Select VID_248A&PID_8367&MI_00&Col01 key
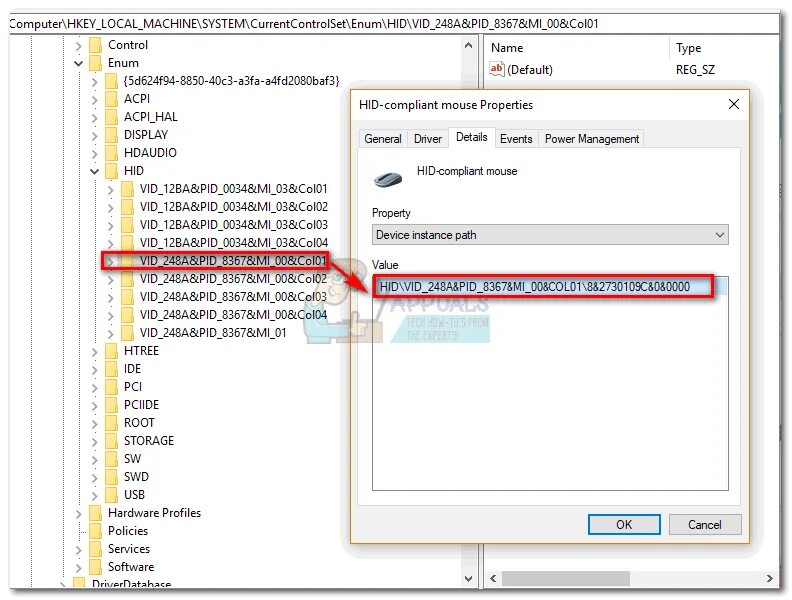The image size is (792, 600). coord(233,261)
